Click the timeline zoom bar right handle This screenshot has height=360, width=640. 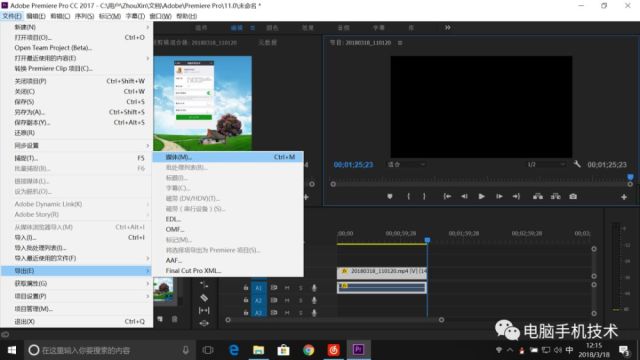(x=441, y=320)
